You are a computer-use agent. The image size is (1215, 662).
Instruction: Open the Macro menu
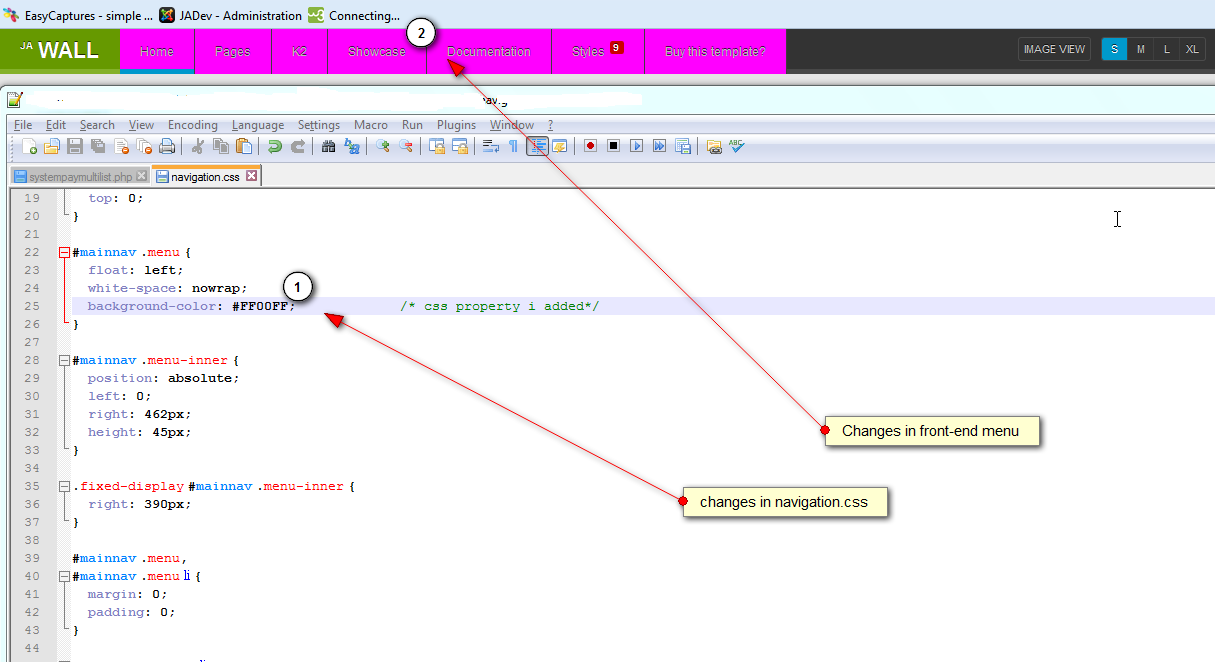click(371, 125)
